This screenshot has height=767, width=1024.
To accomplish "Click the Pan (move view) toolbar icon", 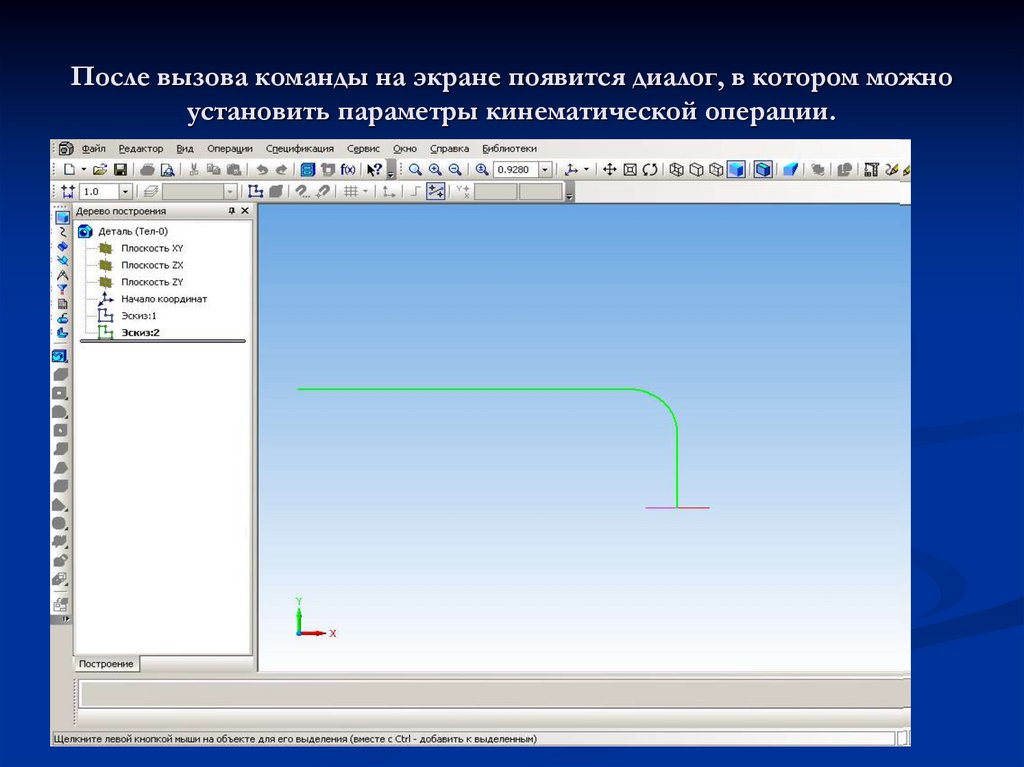I will [610, 169].
